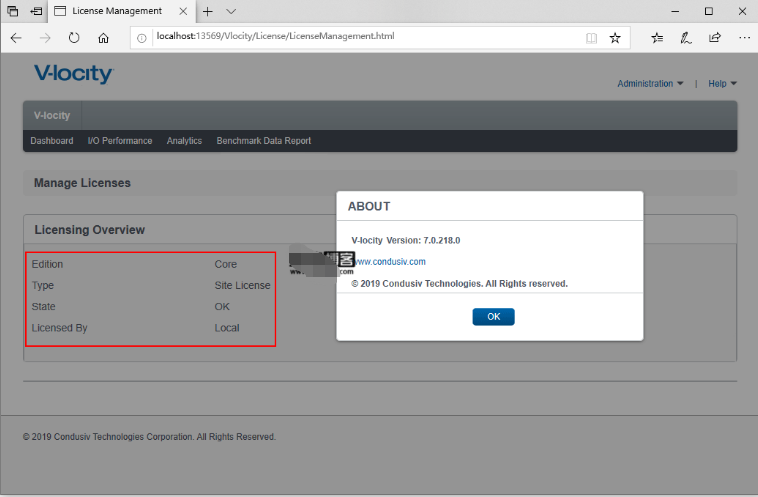Open the I/O Performance menu item

120,141
